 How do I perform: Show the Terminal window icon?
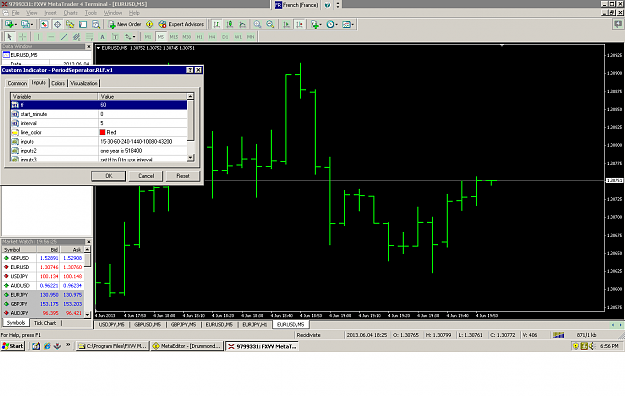coord(83,24)
